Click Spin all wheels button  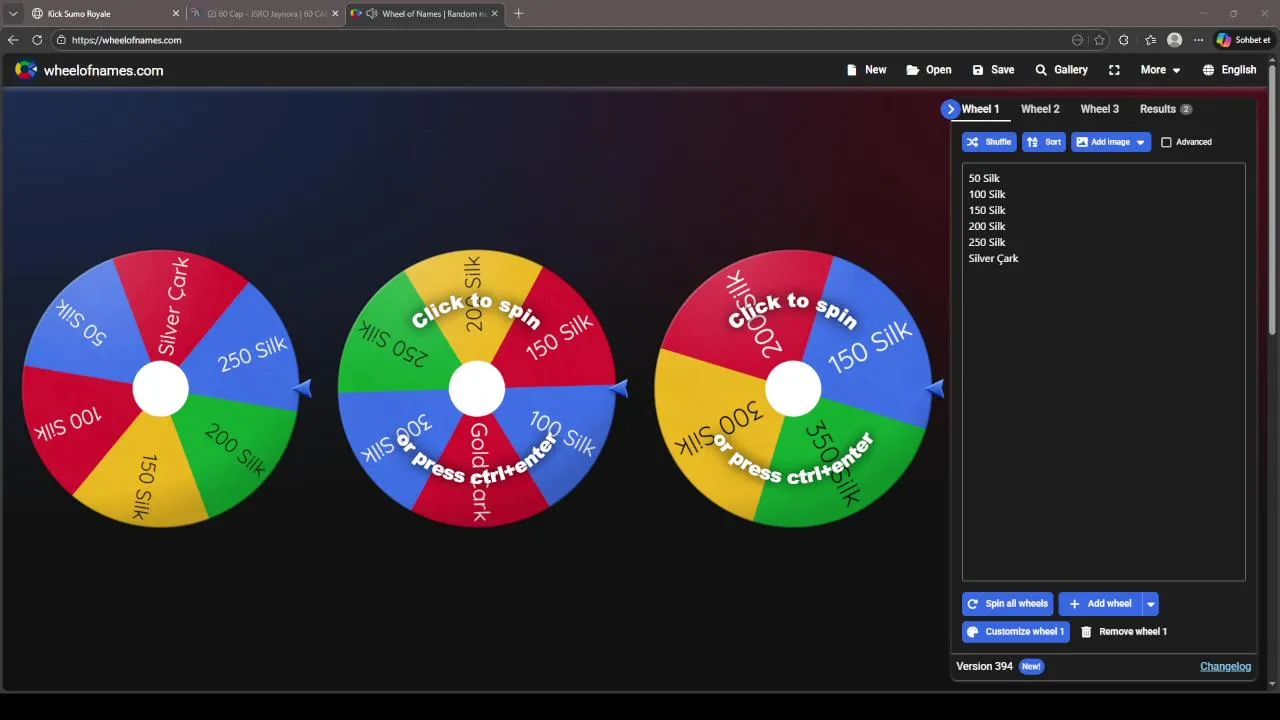tap(1008, 604)
